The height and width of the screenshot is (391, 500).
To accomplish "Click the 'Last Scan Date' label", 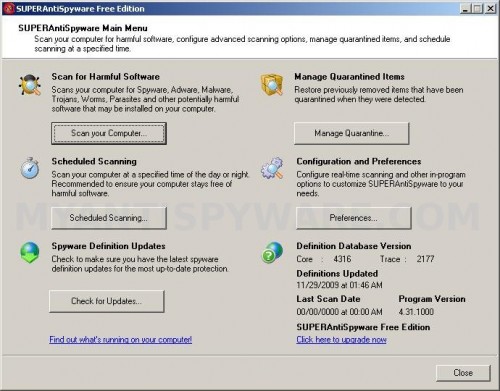I will pos(328,299).
